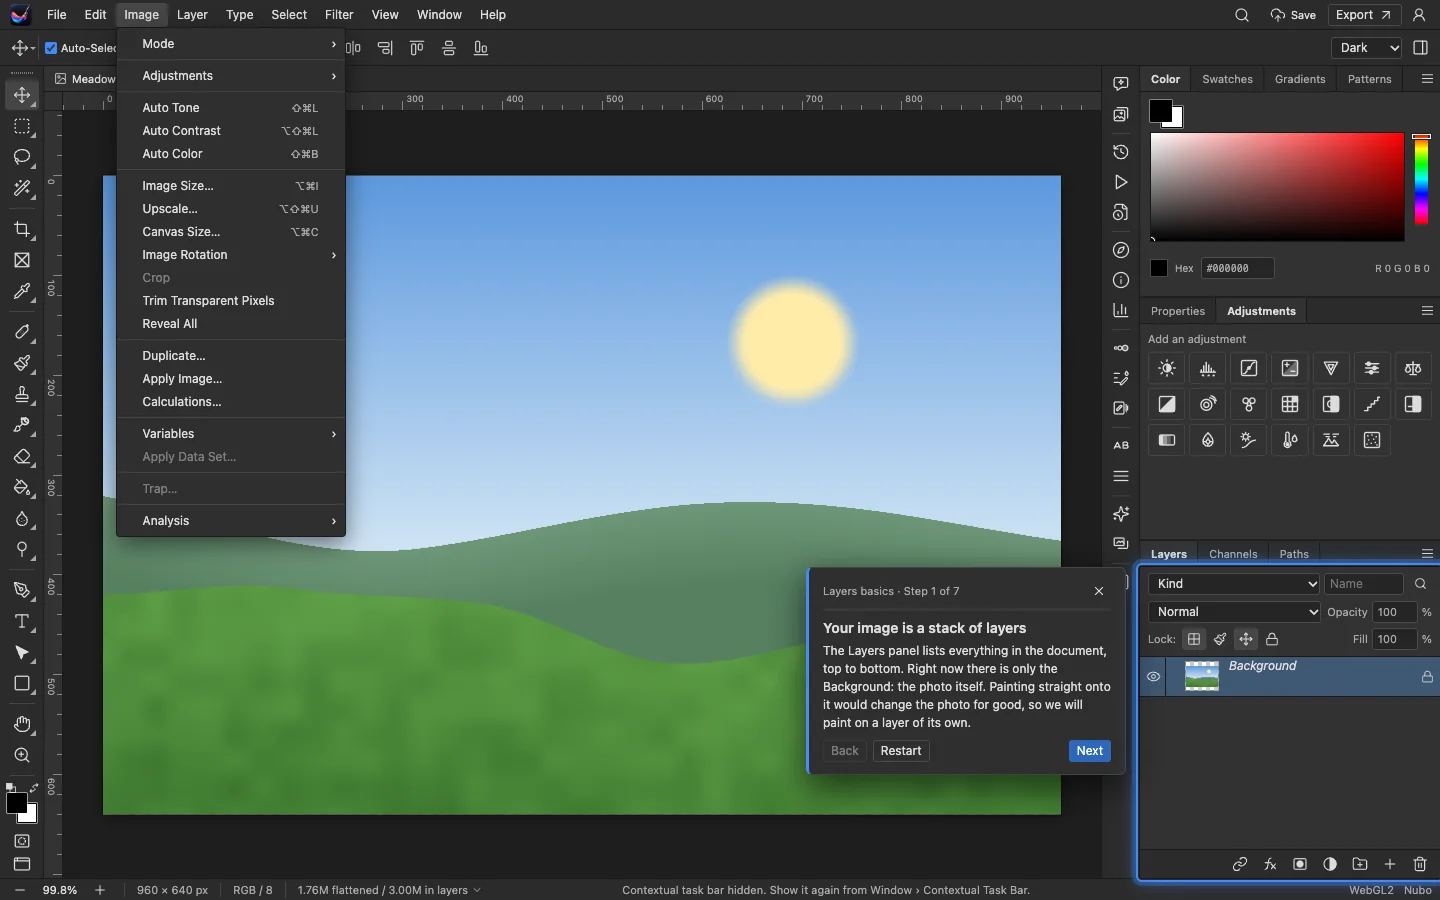
Task: Select the Hand tool
Action: pos(21,724)
